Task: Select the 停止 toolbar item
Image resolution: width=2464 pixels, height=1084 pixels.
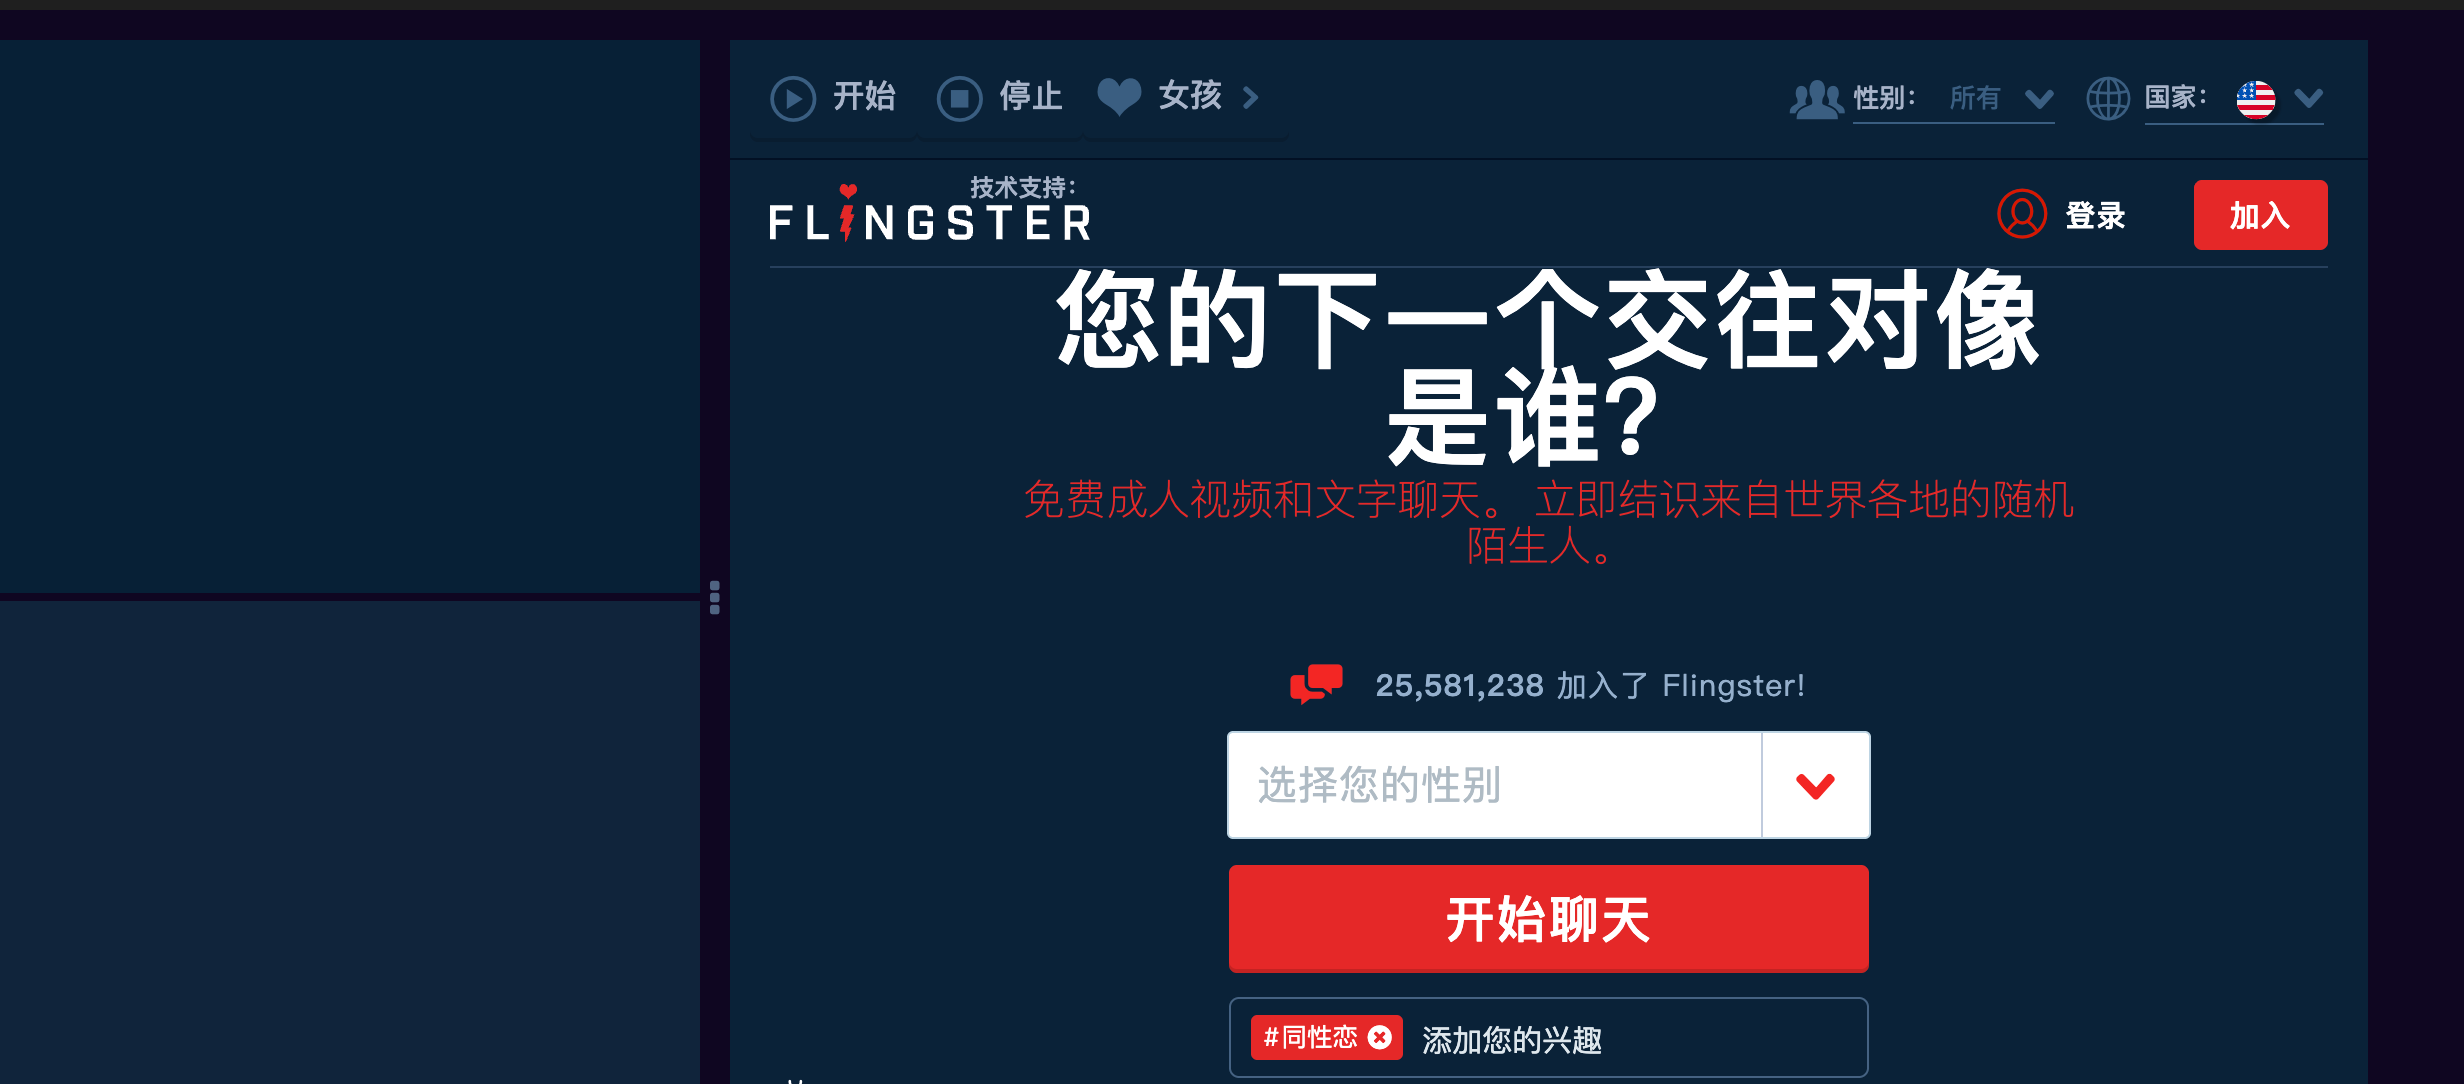Action: pyautogui.click(x=1000, y=97)
